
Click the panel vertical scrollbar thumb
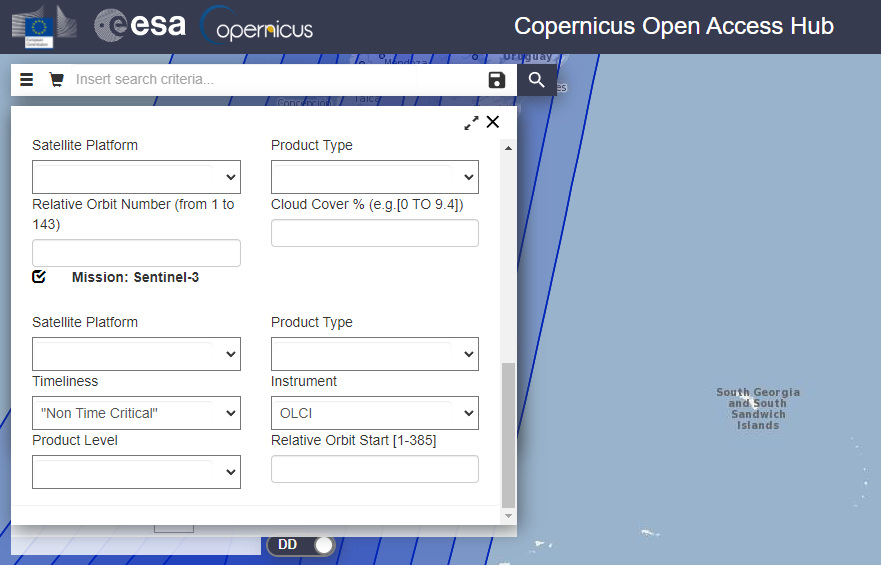pyautogui.click(x=508, y=435)
